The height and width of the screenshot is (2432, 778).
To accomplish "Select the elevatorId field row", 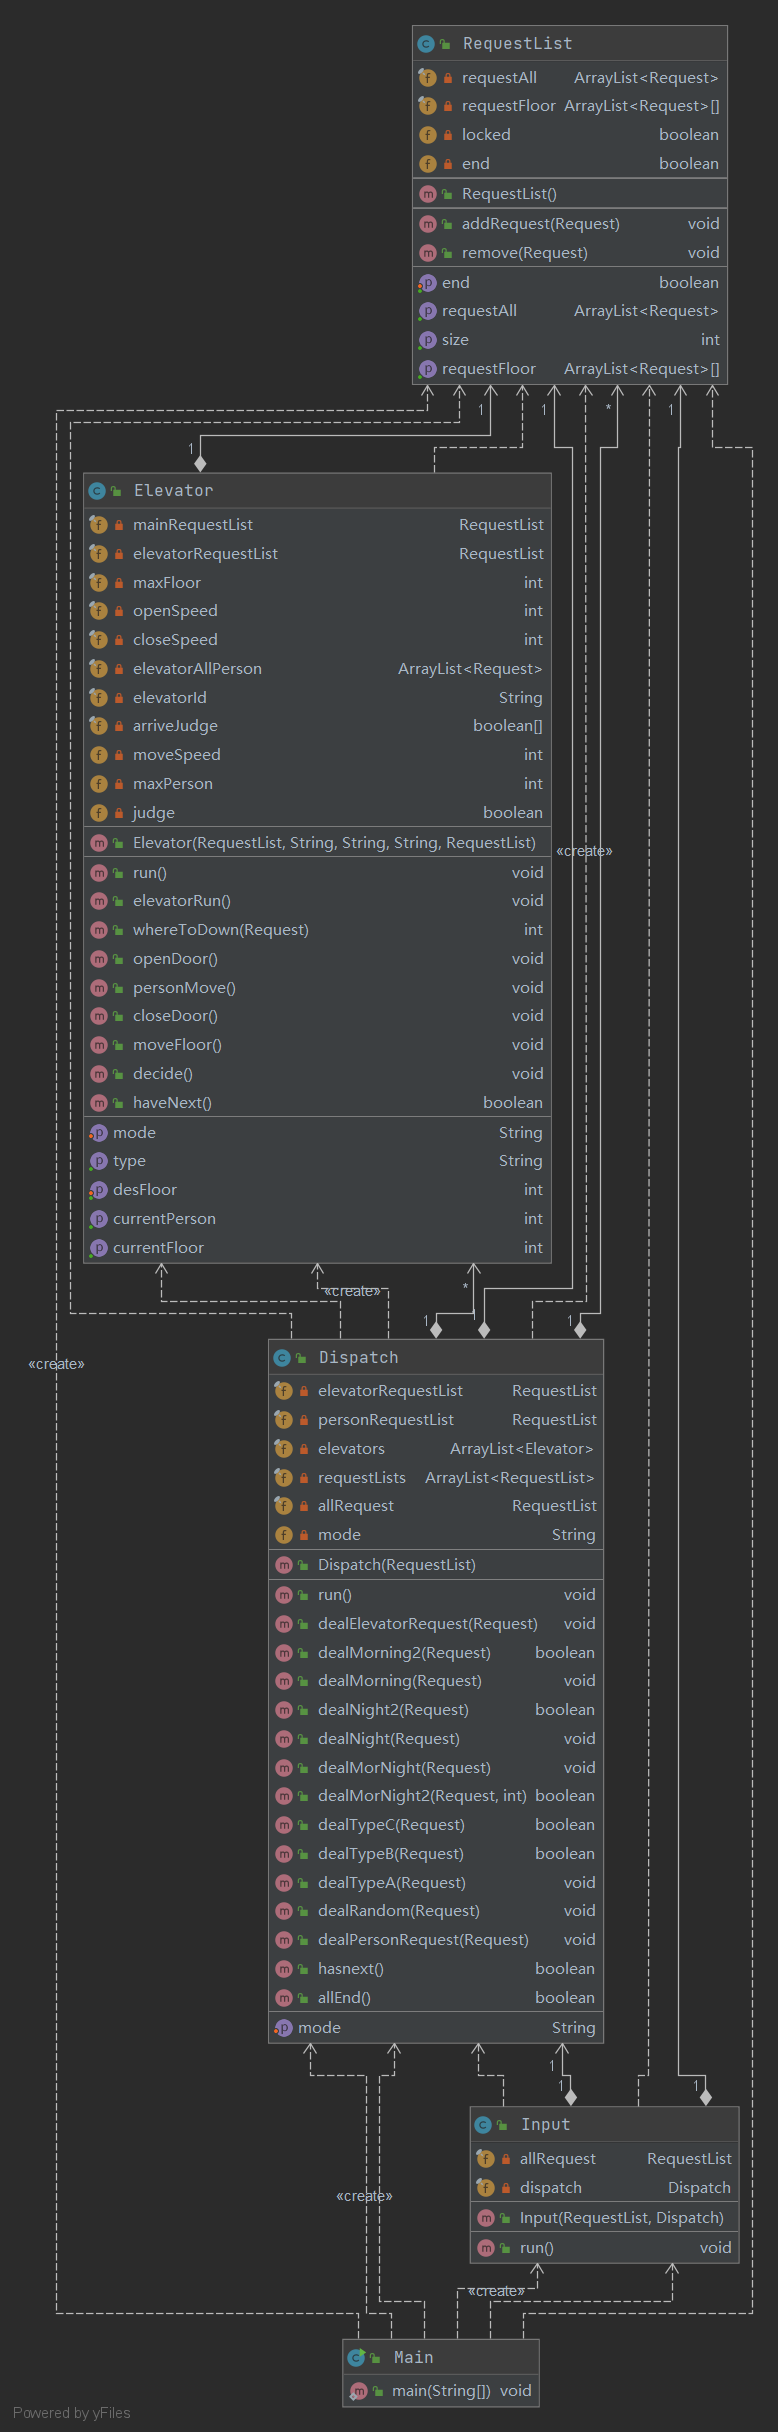I will 318,698.
